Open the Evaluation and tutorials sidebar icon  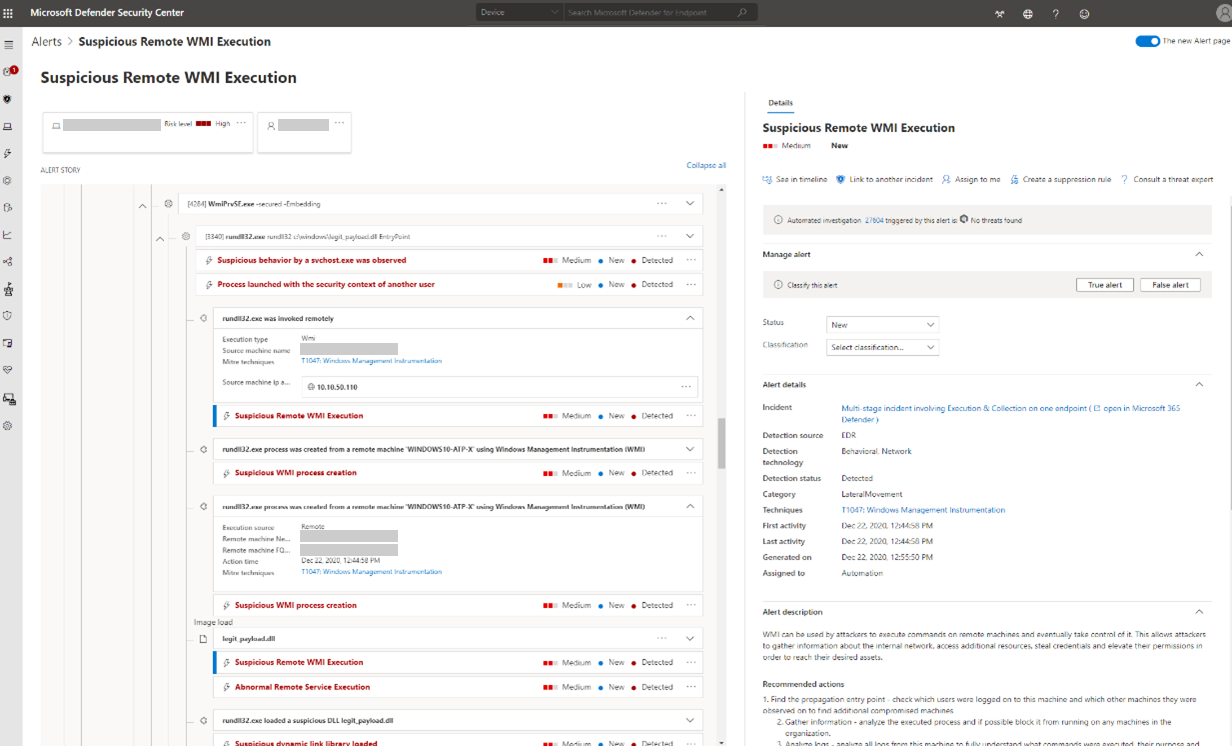(8, 289)
